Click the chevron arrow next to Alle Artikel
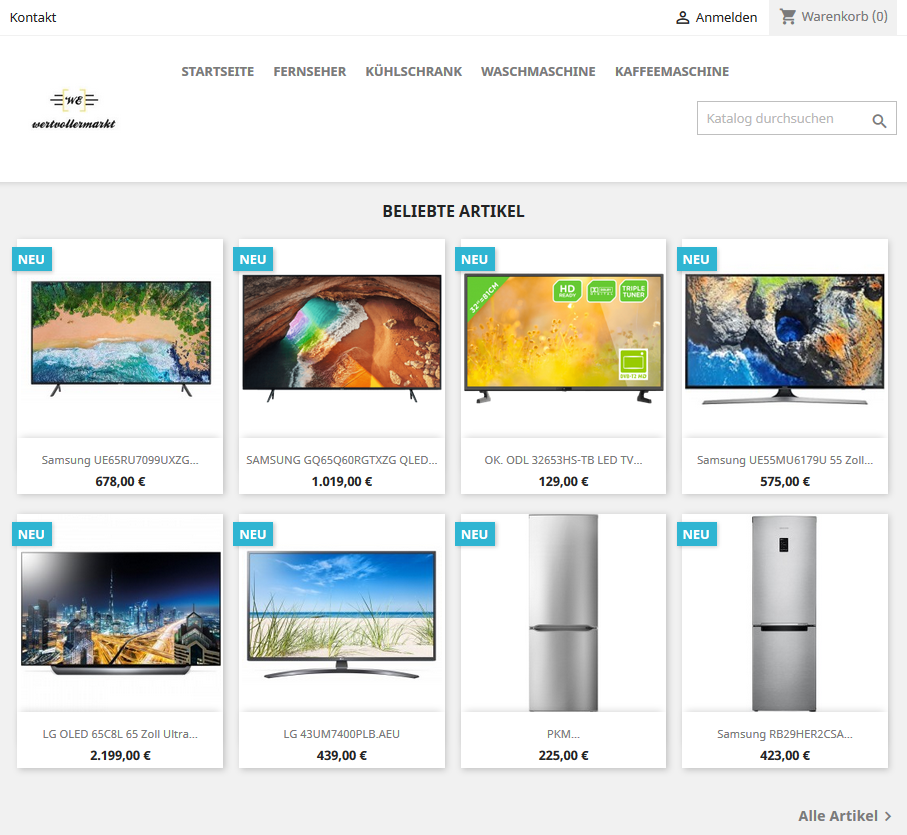Image resolution: width=907 pixels, height=835 pixels. [x=888, y=816]
